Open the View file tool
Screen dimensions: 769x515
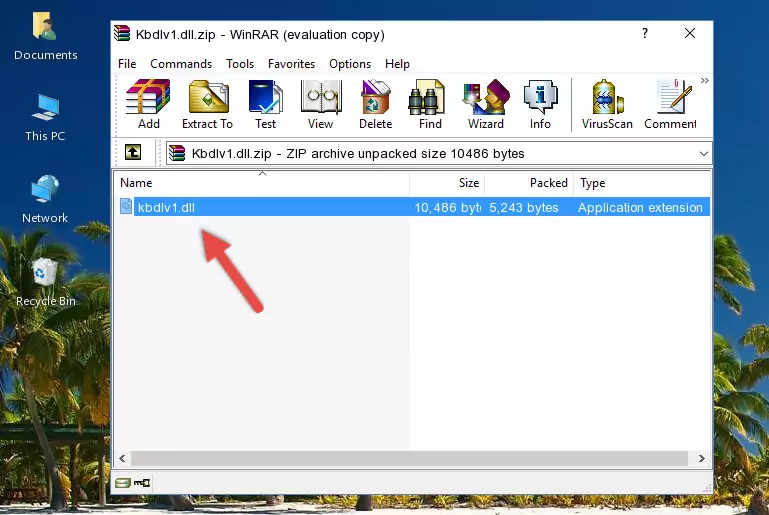tap(321, 104)
